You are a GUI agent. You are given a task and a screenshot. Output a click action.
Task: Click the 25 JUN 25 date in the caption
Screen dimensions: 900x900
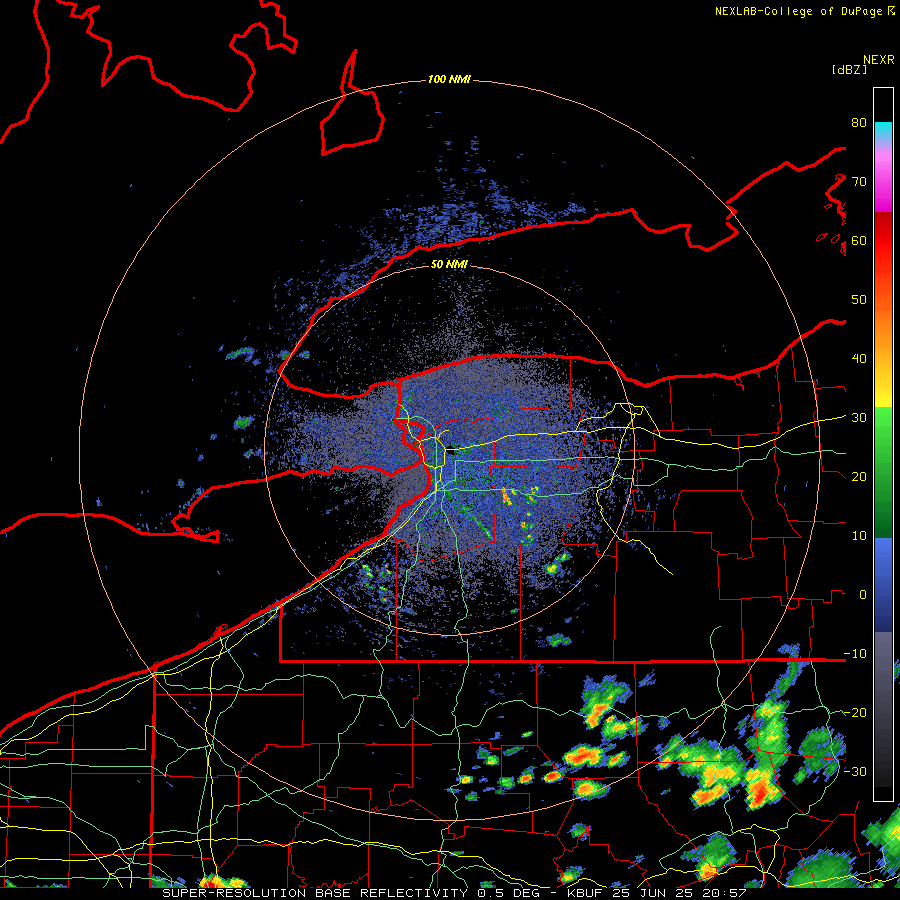coord(655,893)
